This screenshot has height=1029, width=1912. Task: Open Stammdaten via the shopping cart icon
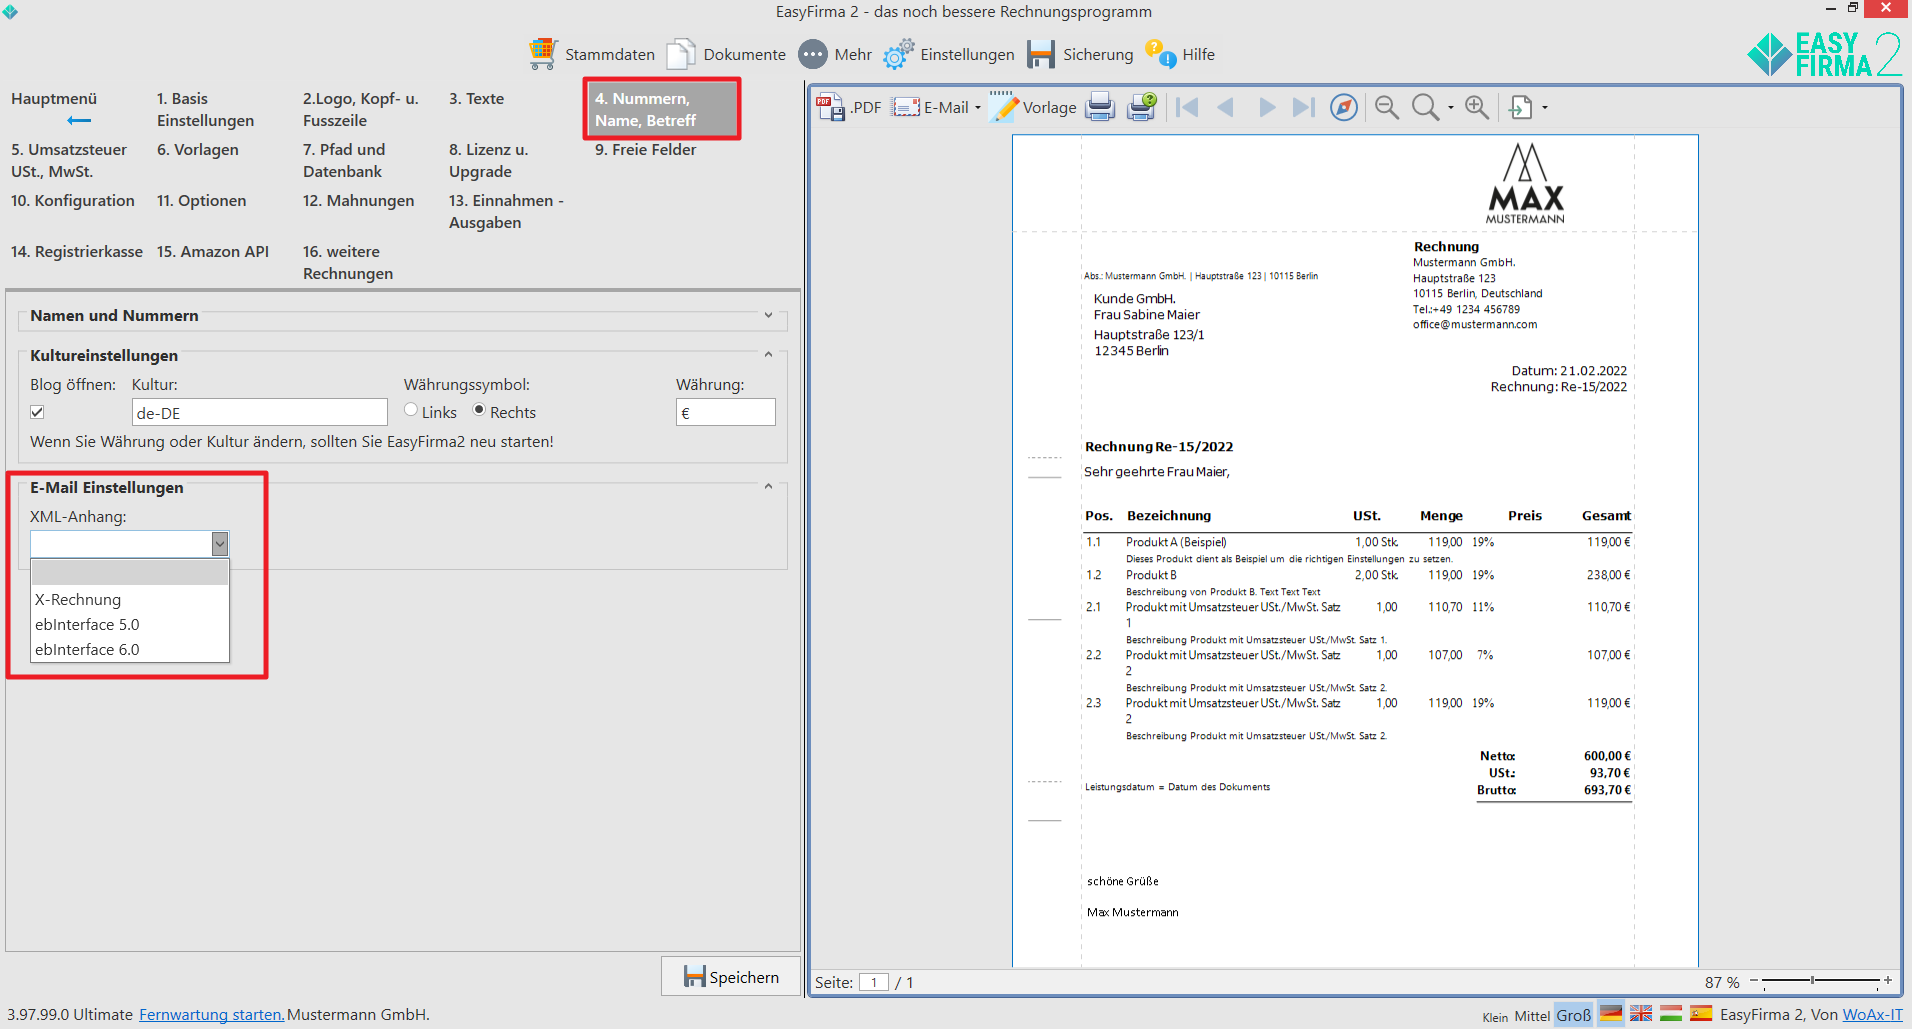coord(543,54)
